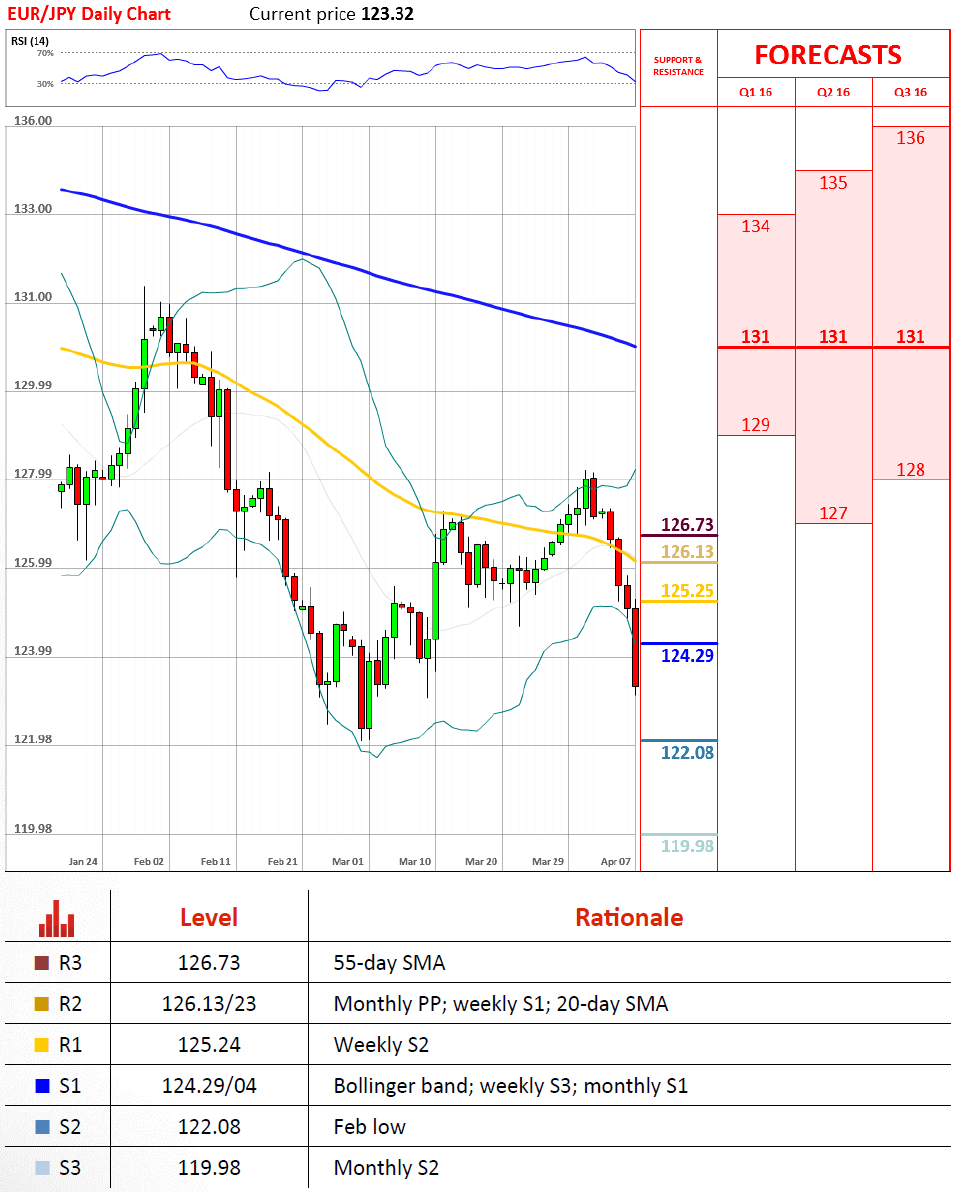
Task: Click the Apr 07 date axis label
Action: [x=616, y=861]
